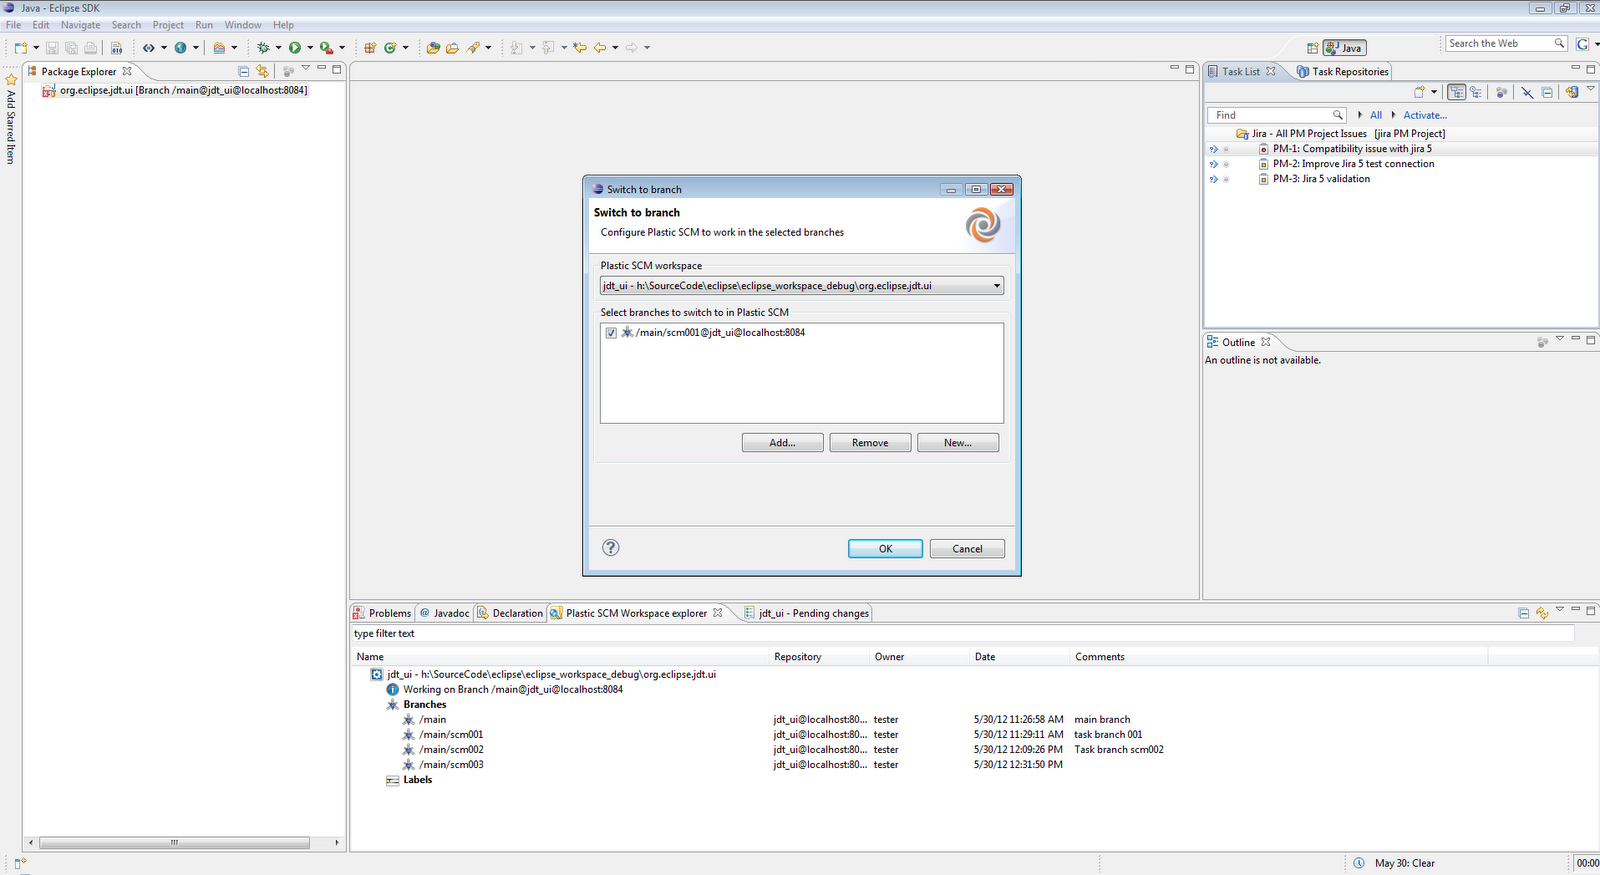Click the Hide Completed Tasks icon in Task List

pyautogui.click(x=1527, y=92)
